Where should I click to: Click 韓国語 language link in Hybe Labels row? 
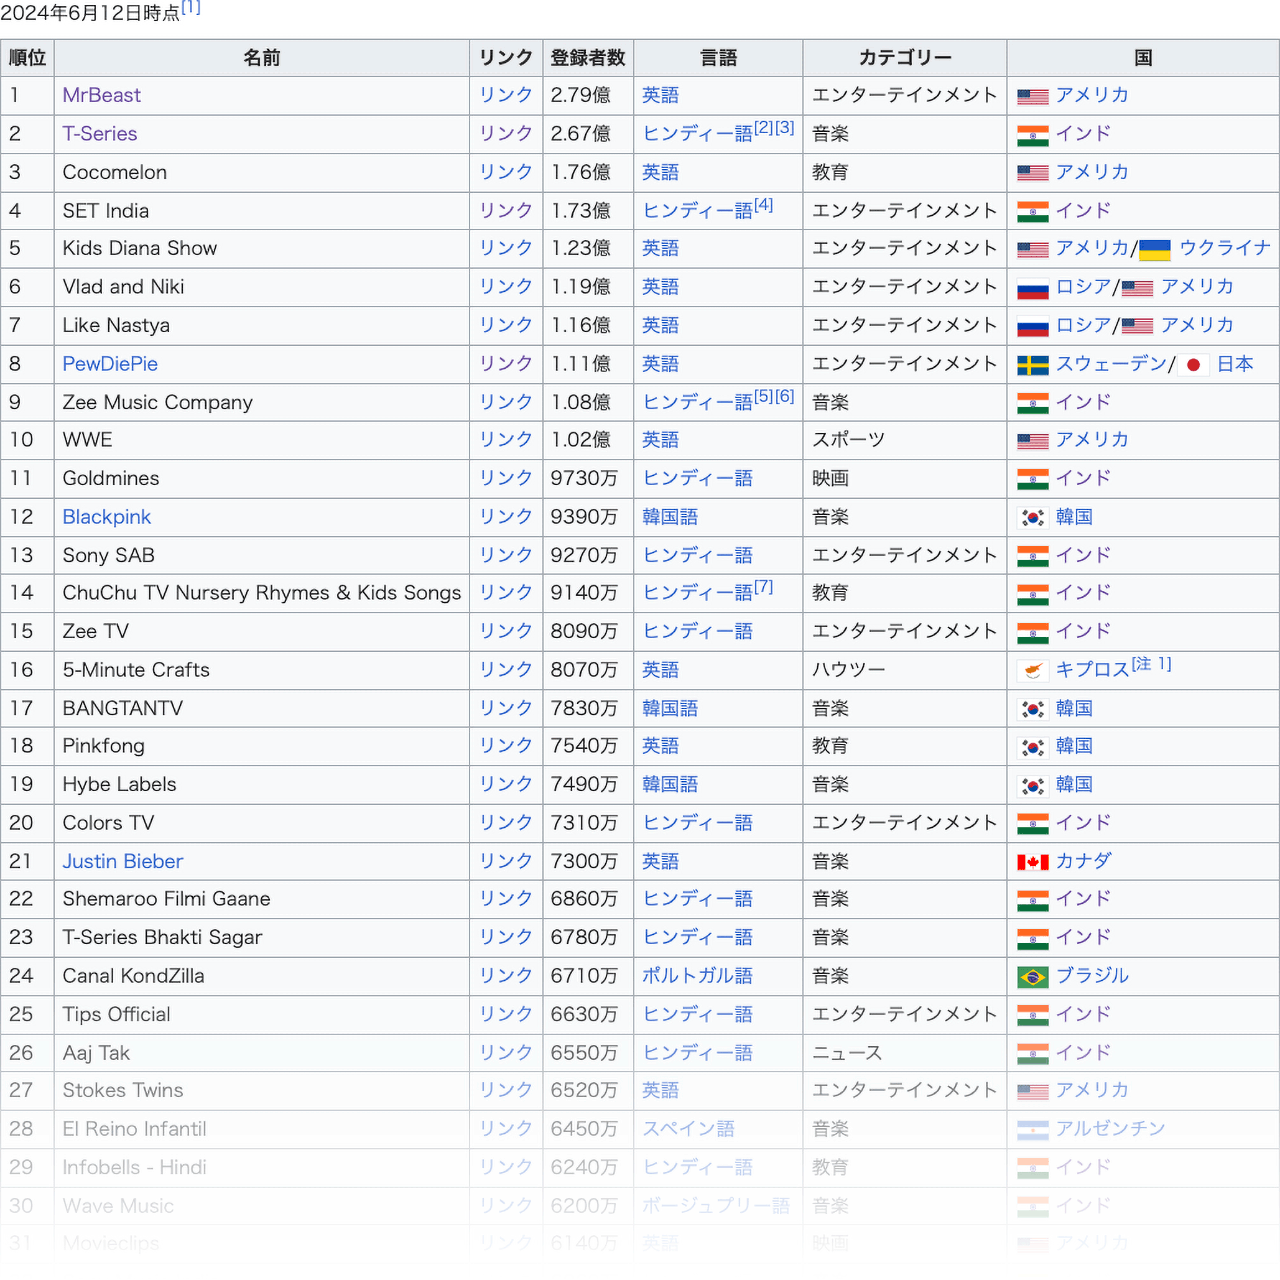(x=670, y=785)
